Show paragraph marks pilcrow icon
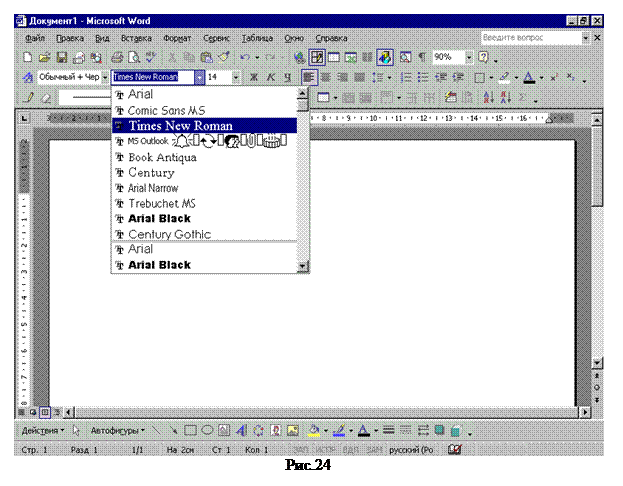This screenshot has height=486, width=623. 422,58
